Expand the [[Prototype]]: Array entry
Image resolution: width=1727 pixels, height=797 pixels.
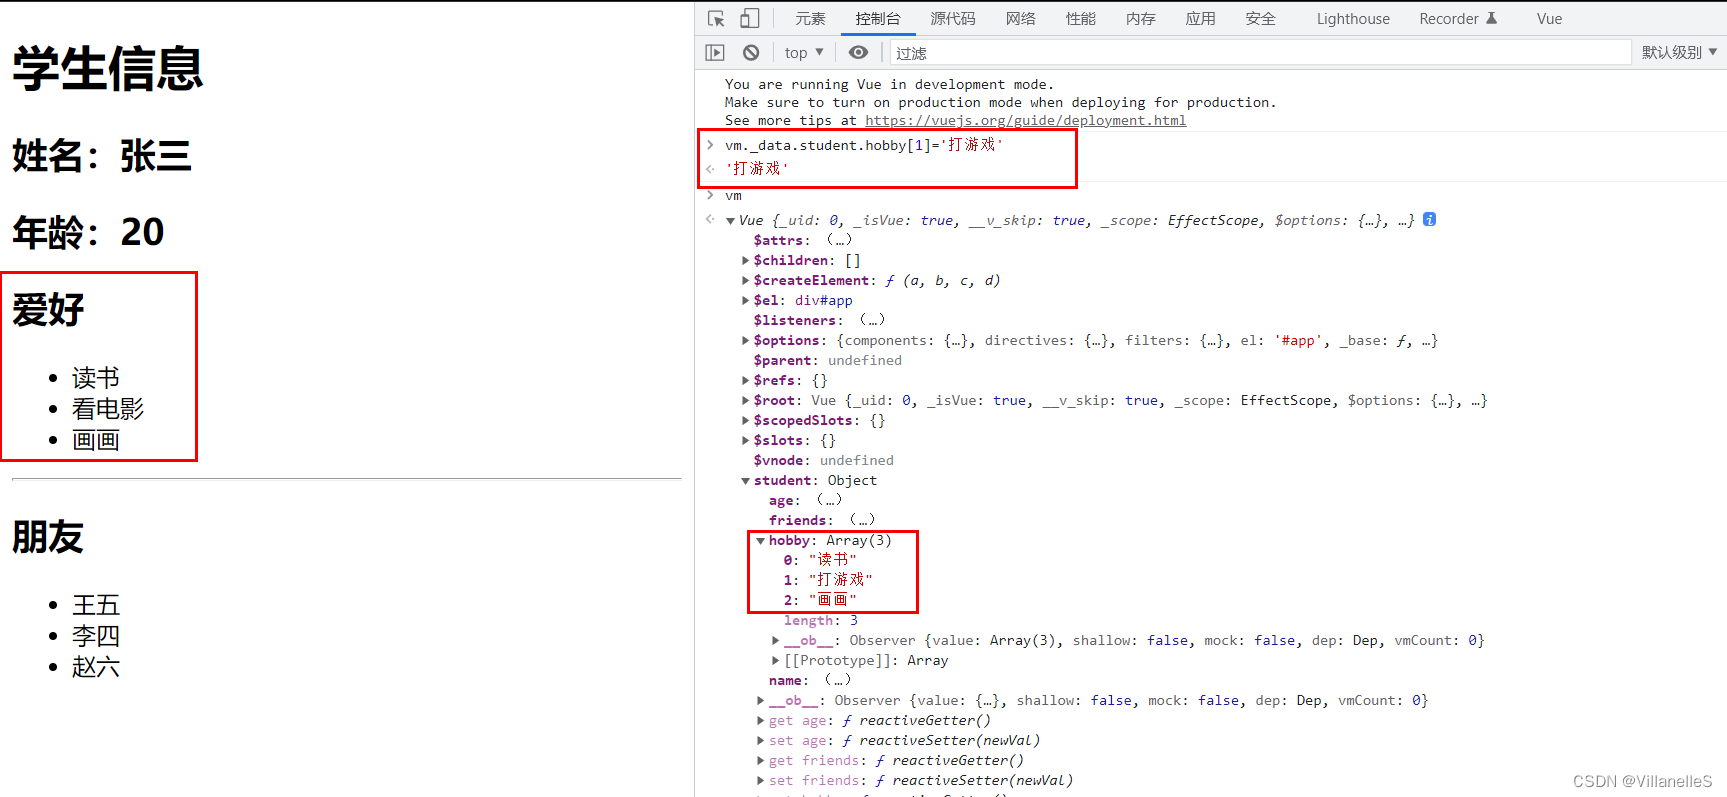775,660
